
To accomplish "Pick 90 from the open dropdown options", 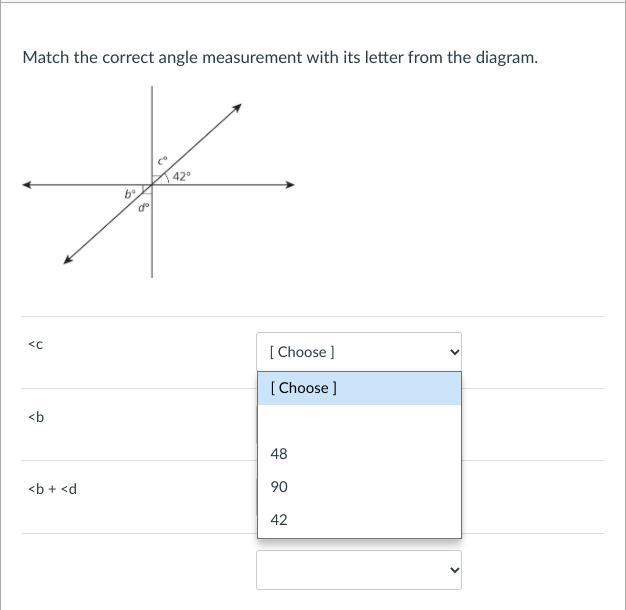I will click(359, 487).
